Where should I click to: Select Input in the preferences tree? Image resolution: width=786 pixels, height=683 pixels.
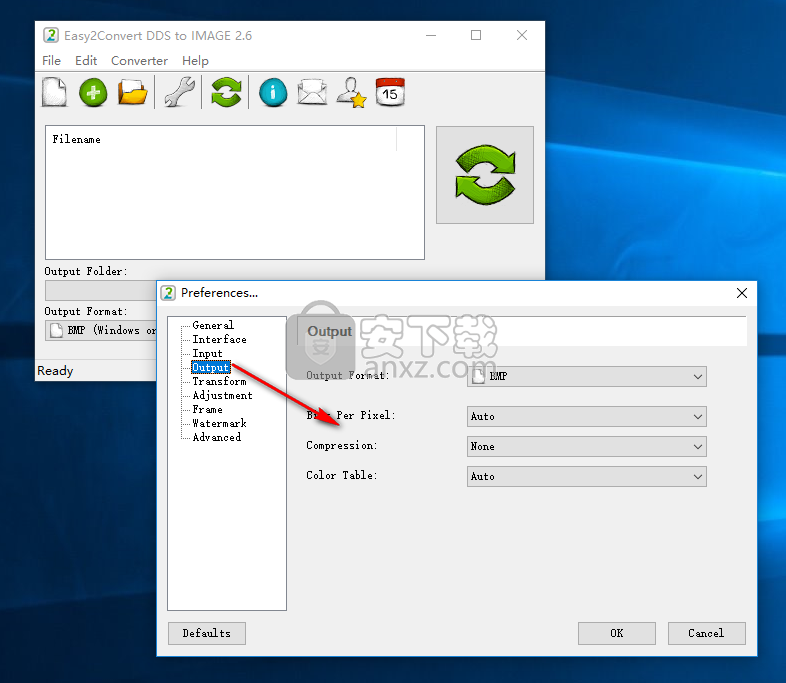tap(207, 353)
